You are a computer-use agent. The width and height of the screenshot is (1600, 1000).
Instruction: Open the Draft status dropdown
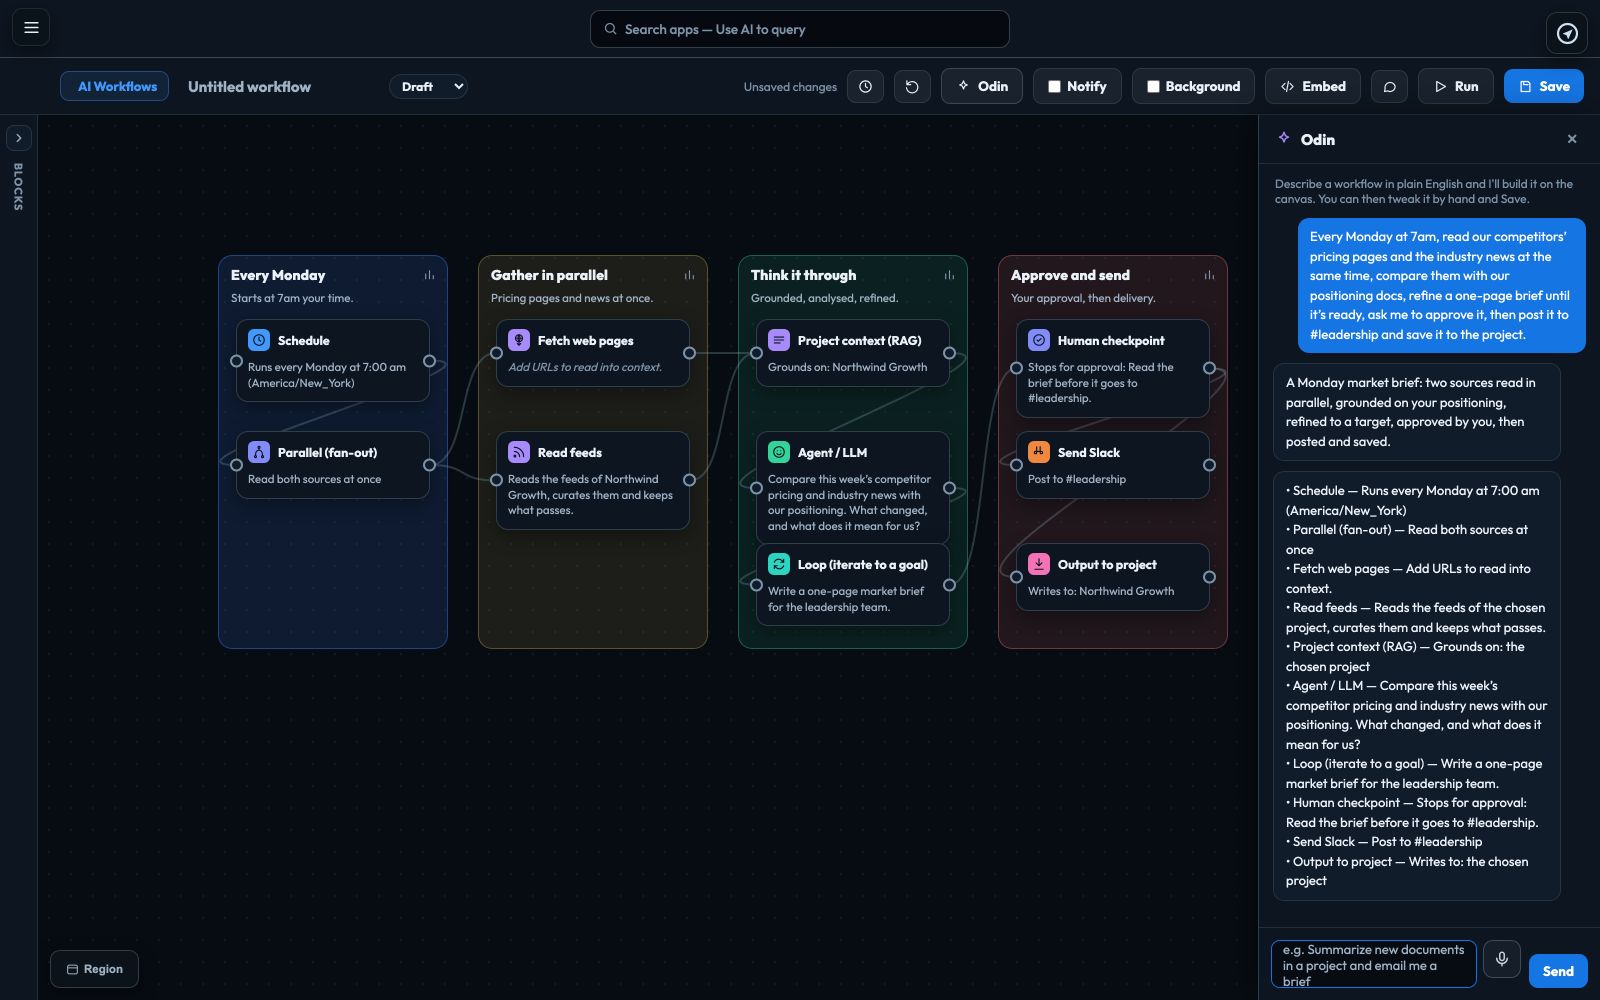point(428,87)
